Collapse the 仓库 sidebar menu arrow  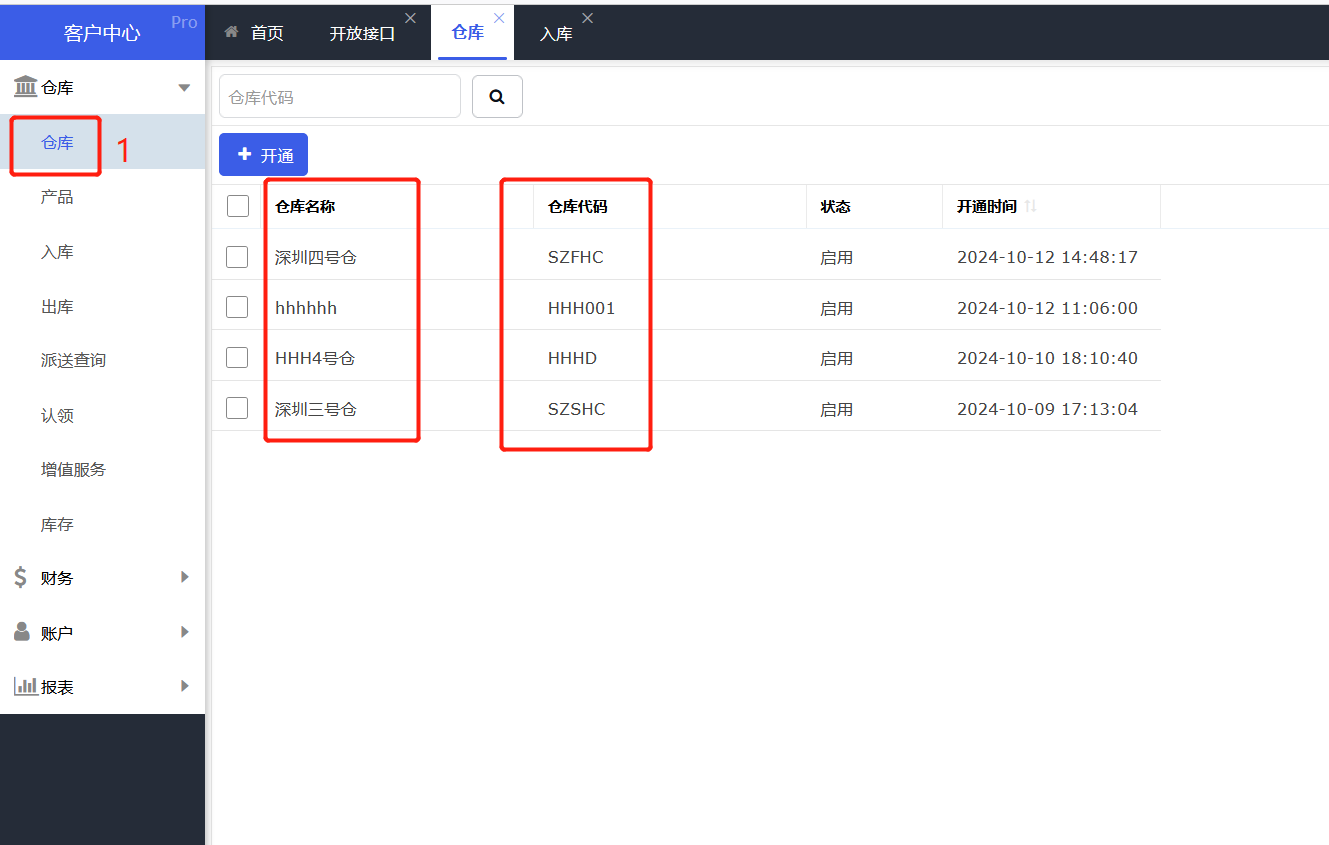(184, 88)
